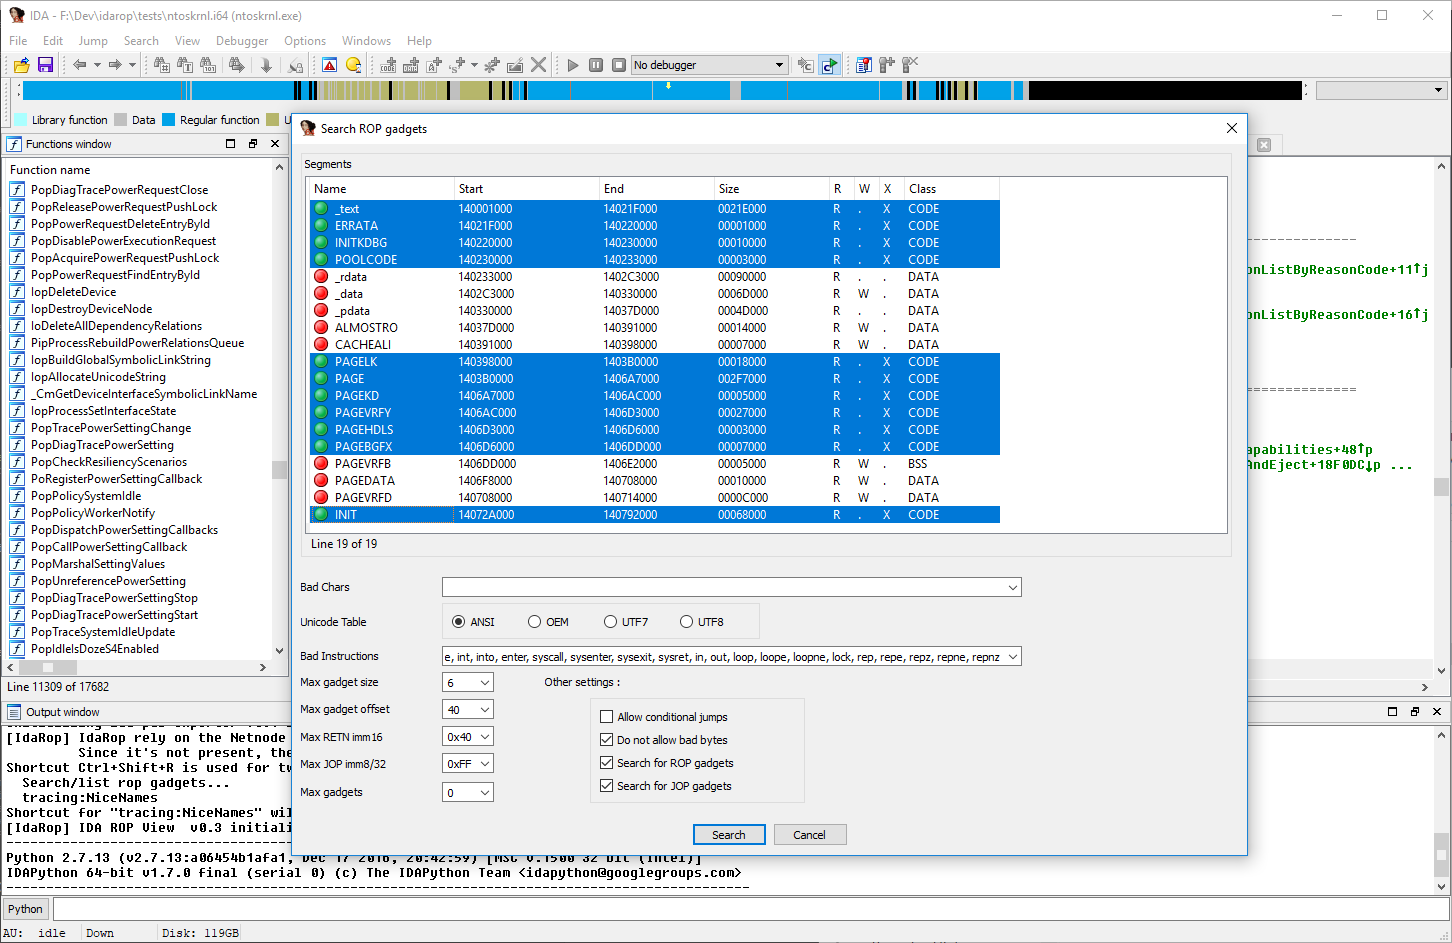Open the Windows menu
Image resolution: width=1452 pixels, height=943 pixels.
366,41
